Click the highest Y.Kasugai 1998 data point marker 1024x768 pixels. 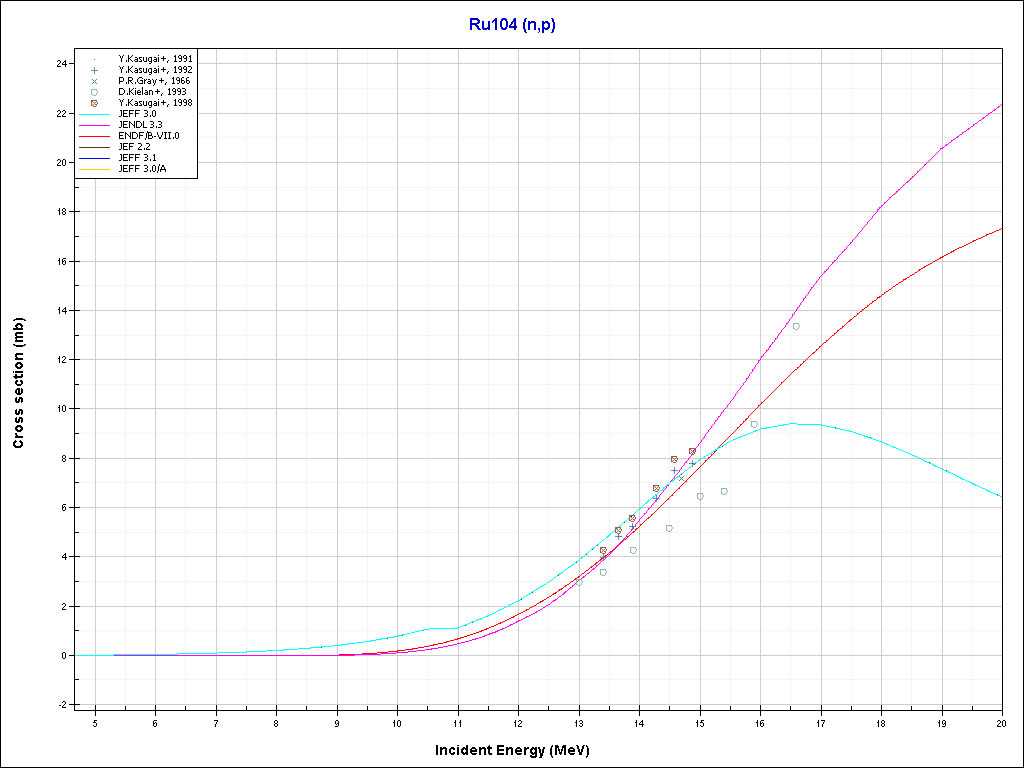(x=692, y=452)
